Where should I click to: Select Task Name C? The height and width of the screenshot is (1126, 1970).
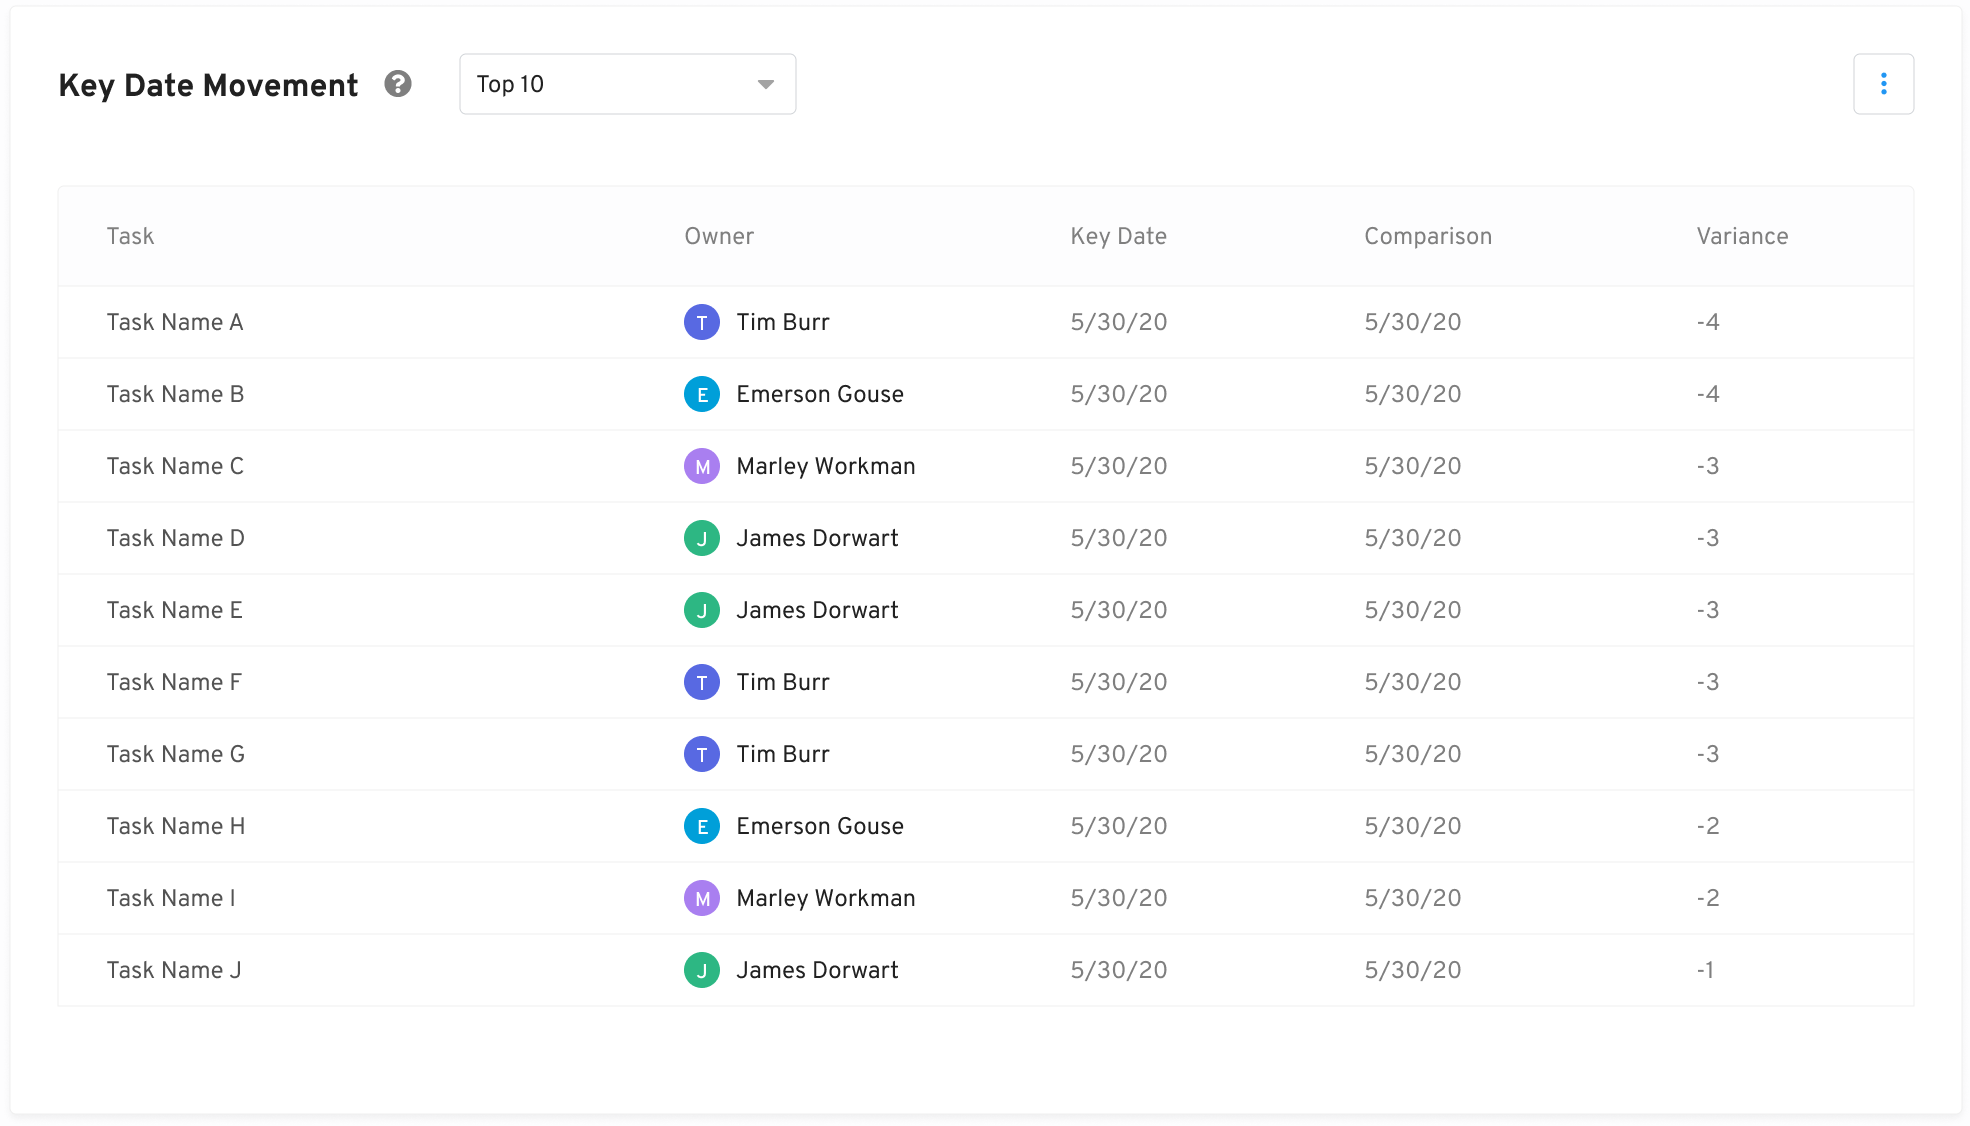175,466
